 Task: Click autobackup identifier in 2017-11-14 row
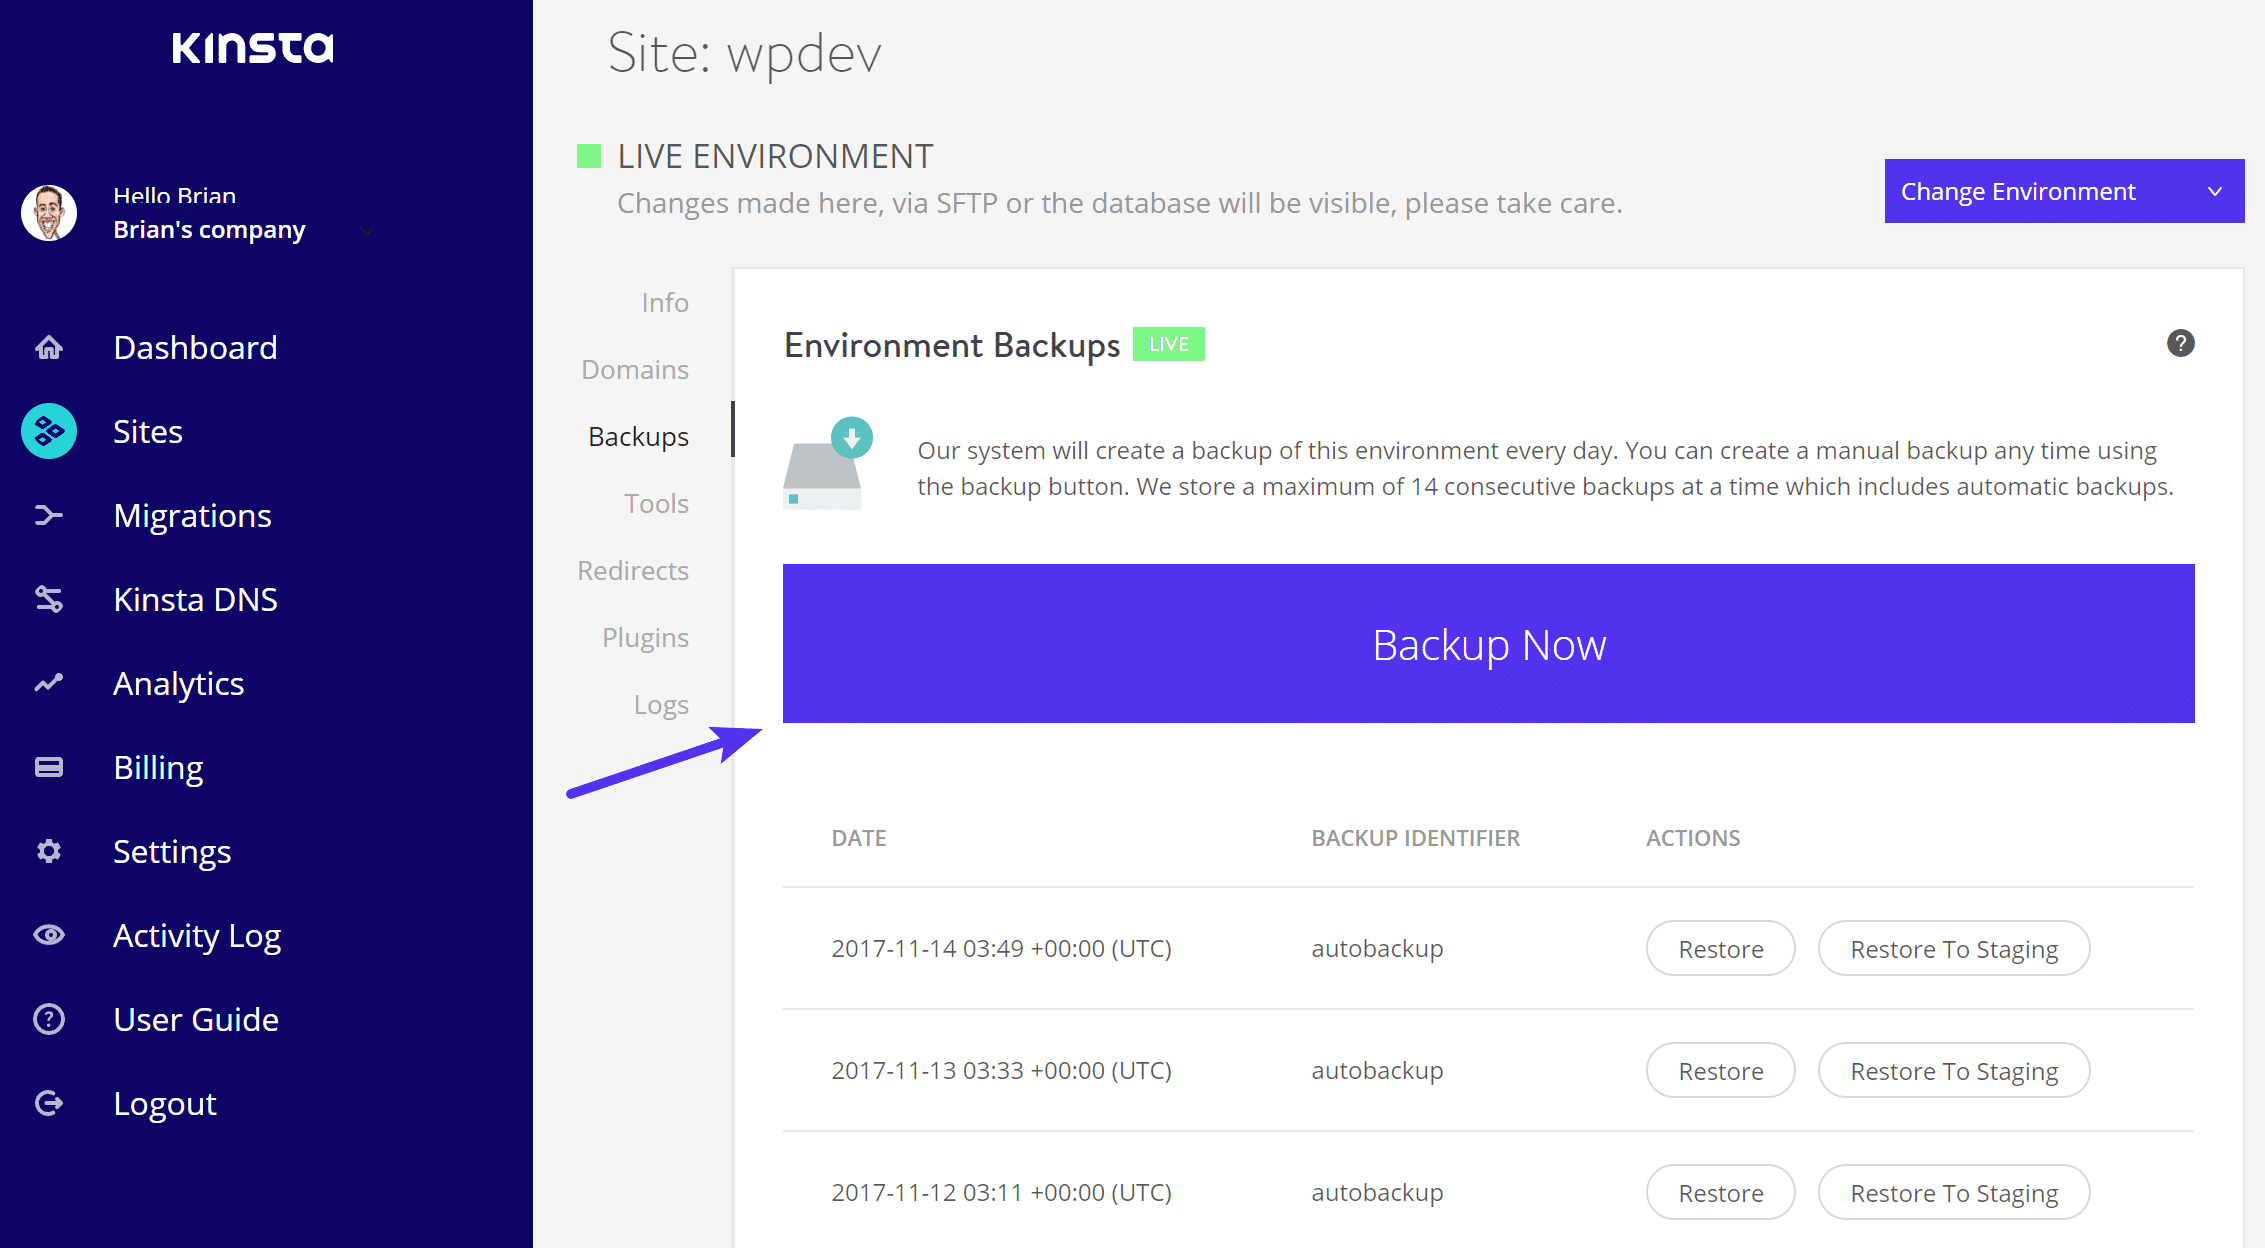click(x=1377, y=948)
